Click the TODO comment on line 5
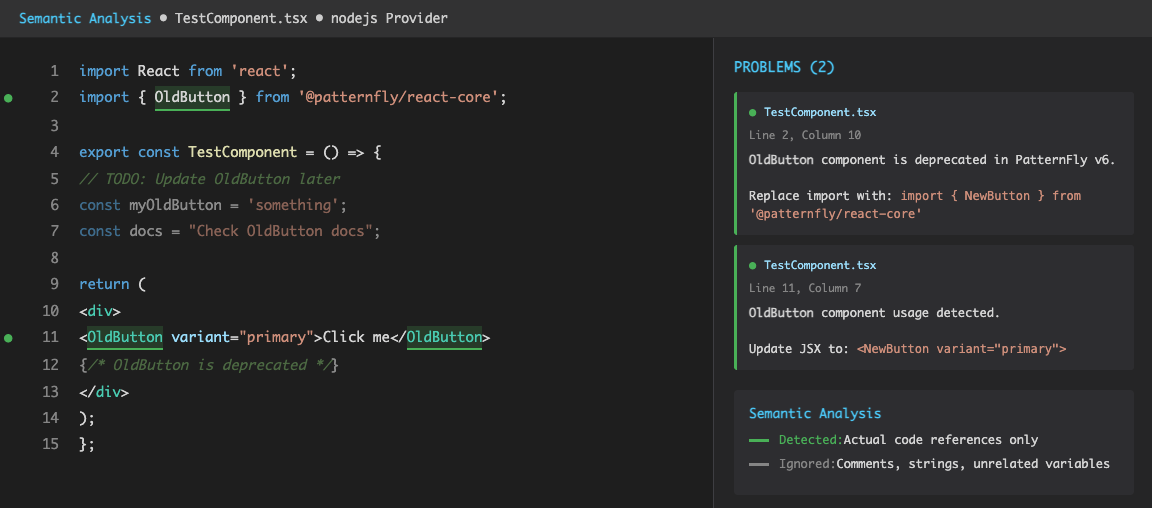The height and width of the screenshot is (508, 1152). point(210,178)
